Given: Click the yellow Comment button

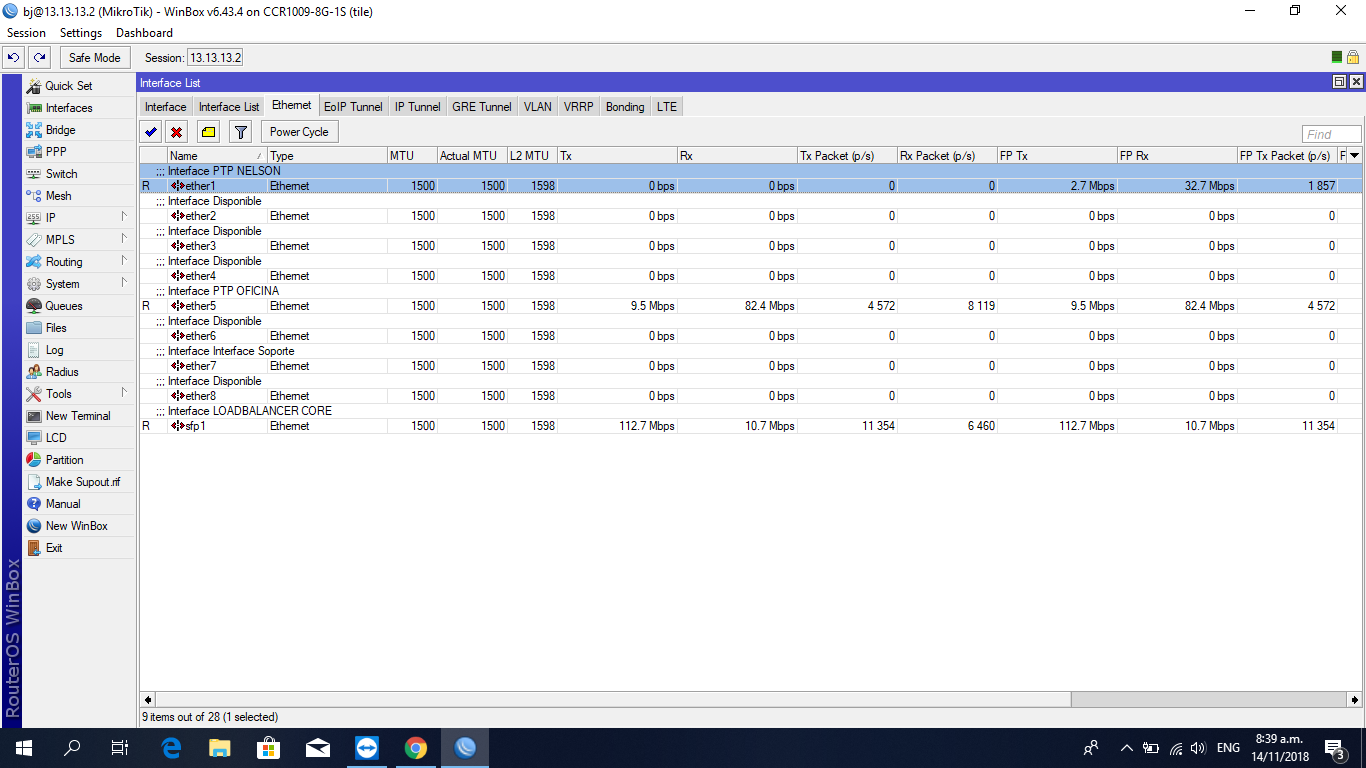Looking at the screenshot, I should pyautogui.click(x=208, y=132).
